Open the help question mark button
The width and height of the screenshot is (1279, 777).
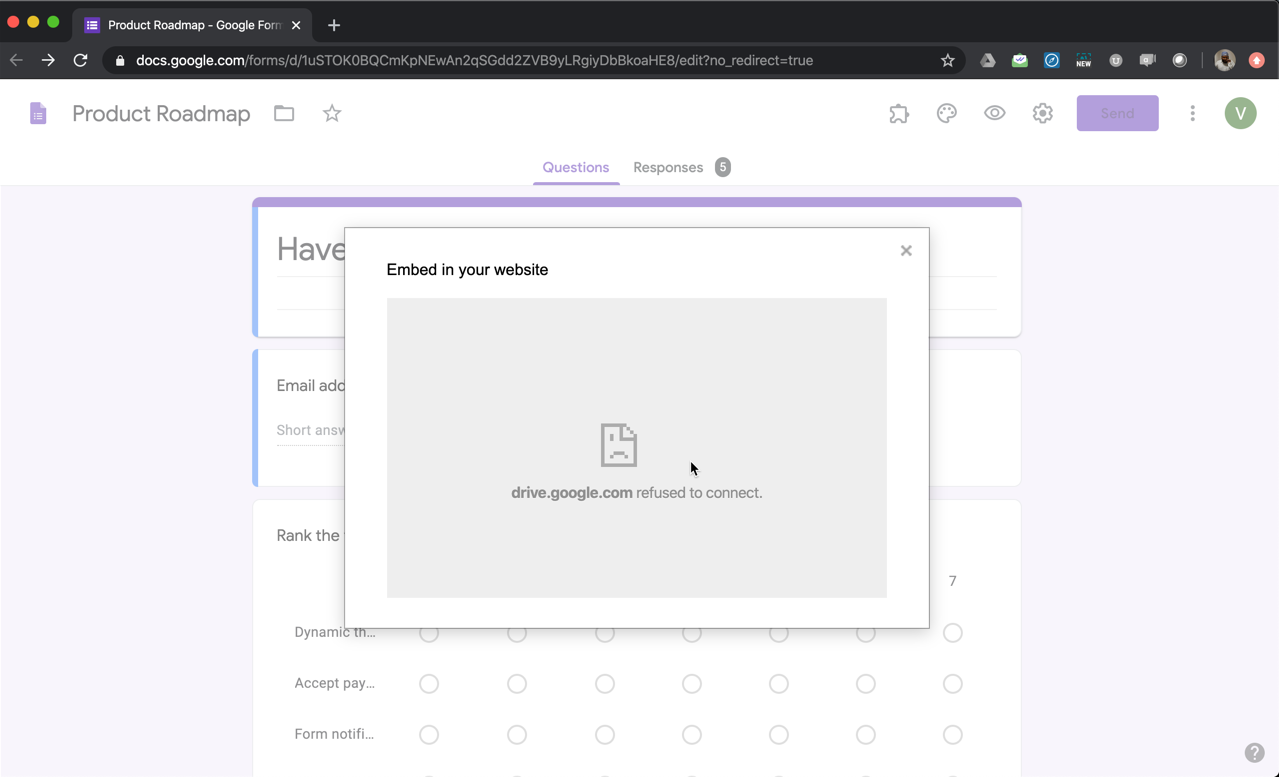1254,753
